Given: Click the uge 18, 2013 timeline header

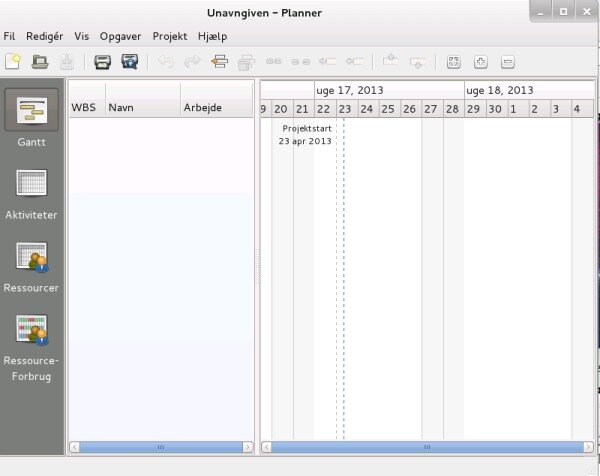Looking at the screenshot, I should [529, 90].
